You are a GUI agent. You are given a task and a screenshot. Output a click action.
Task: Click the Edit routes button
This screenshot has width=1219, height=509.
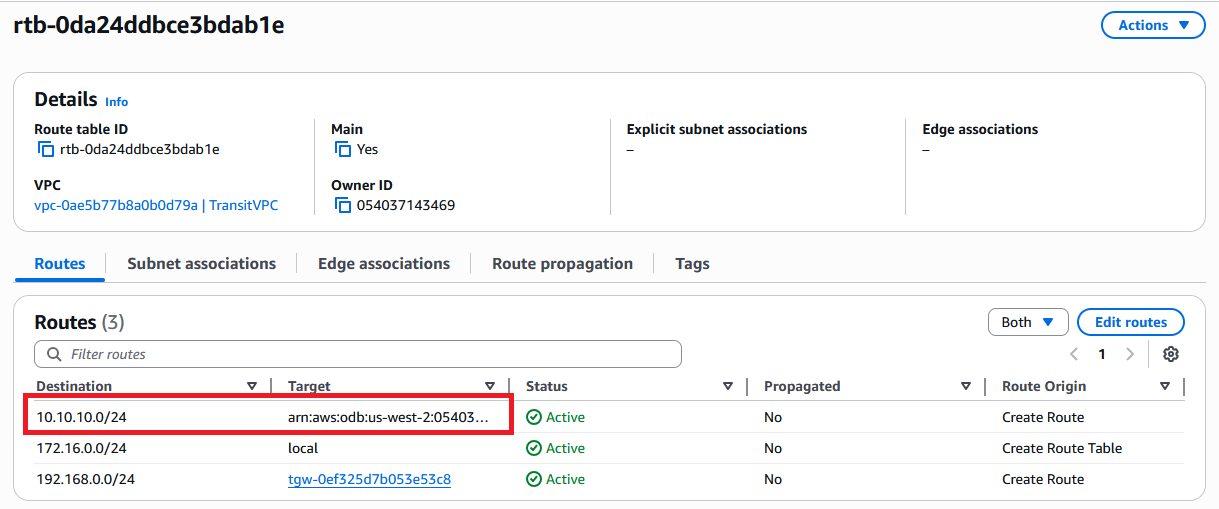click(1130, 322)
